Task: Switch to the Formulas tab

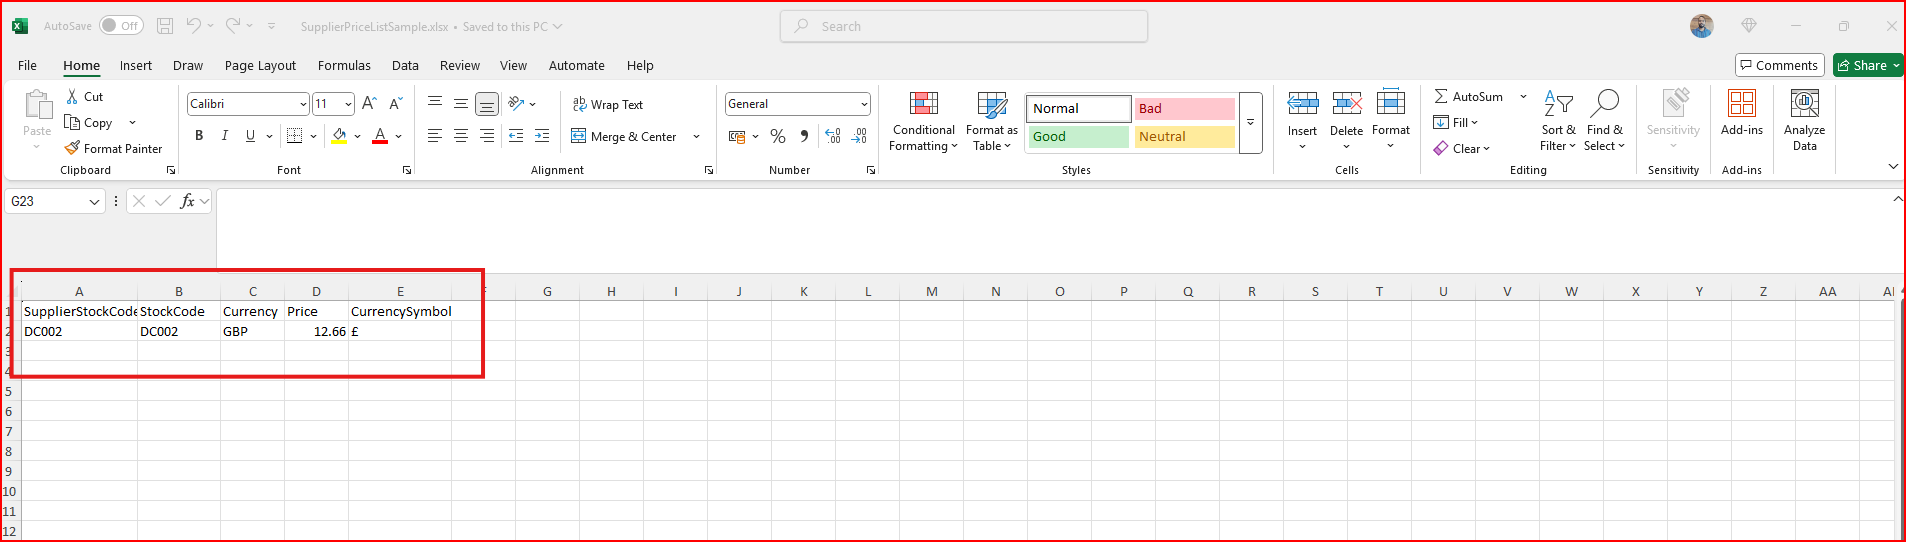Action: [344, 65]
